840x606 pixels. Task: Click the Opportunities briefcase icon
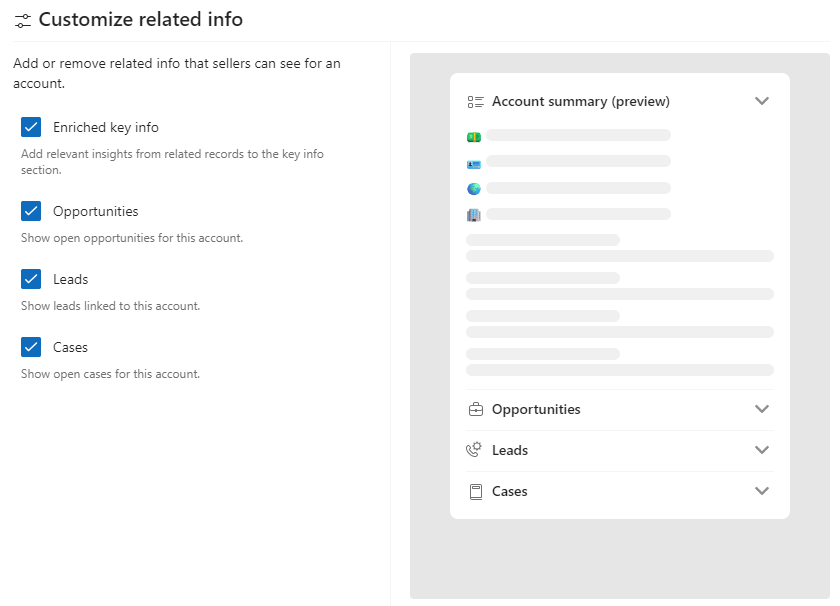[x=475, y=409]
